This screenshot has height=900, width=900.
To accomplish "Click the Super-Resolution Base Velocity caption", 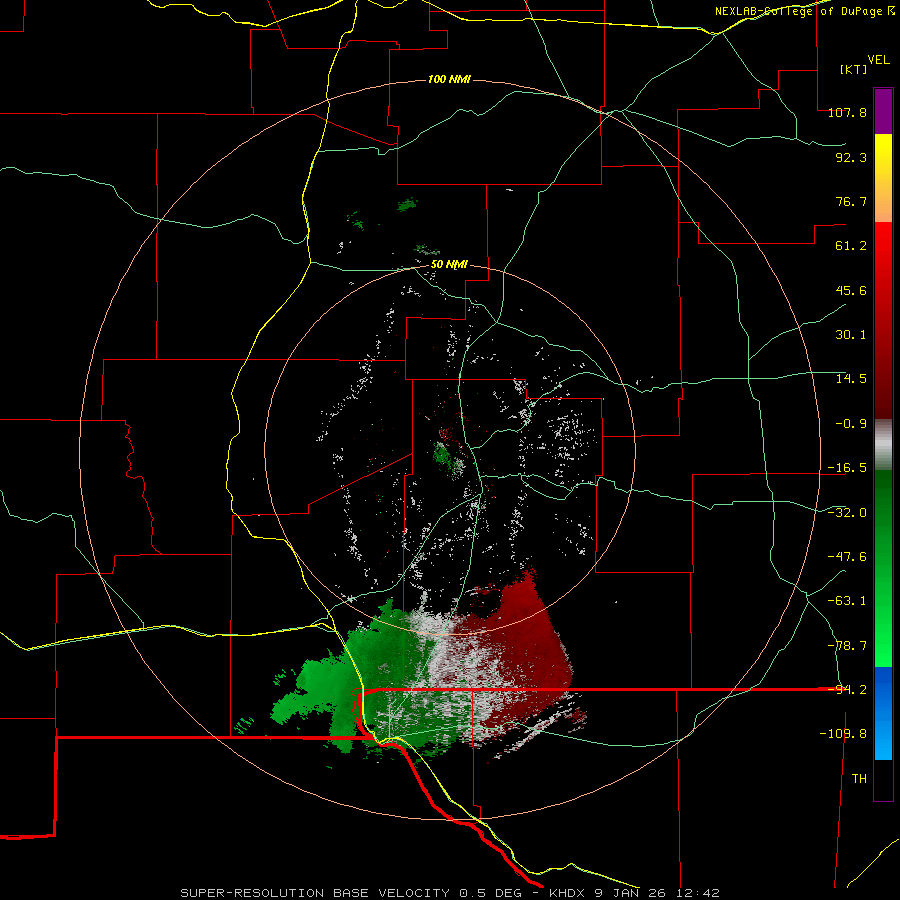I will pos(450,893).
